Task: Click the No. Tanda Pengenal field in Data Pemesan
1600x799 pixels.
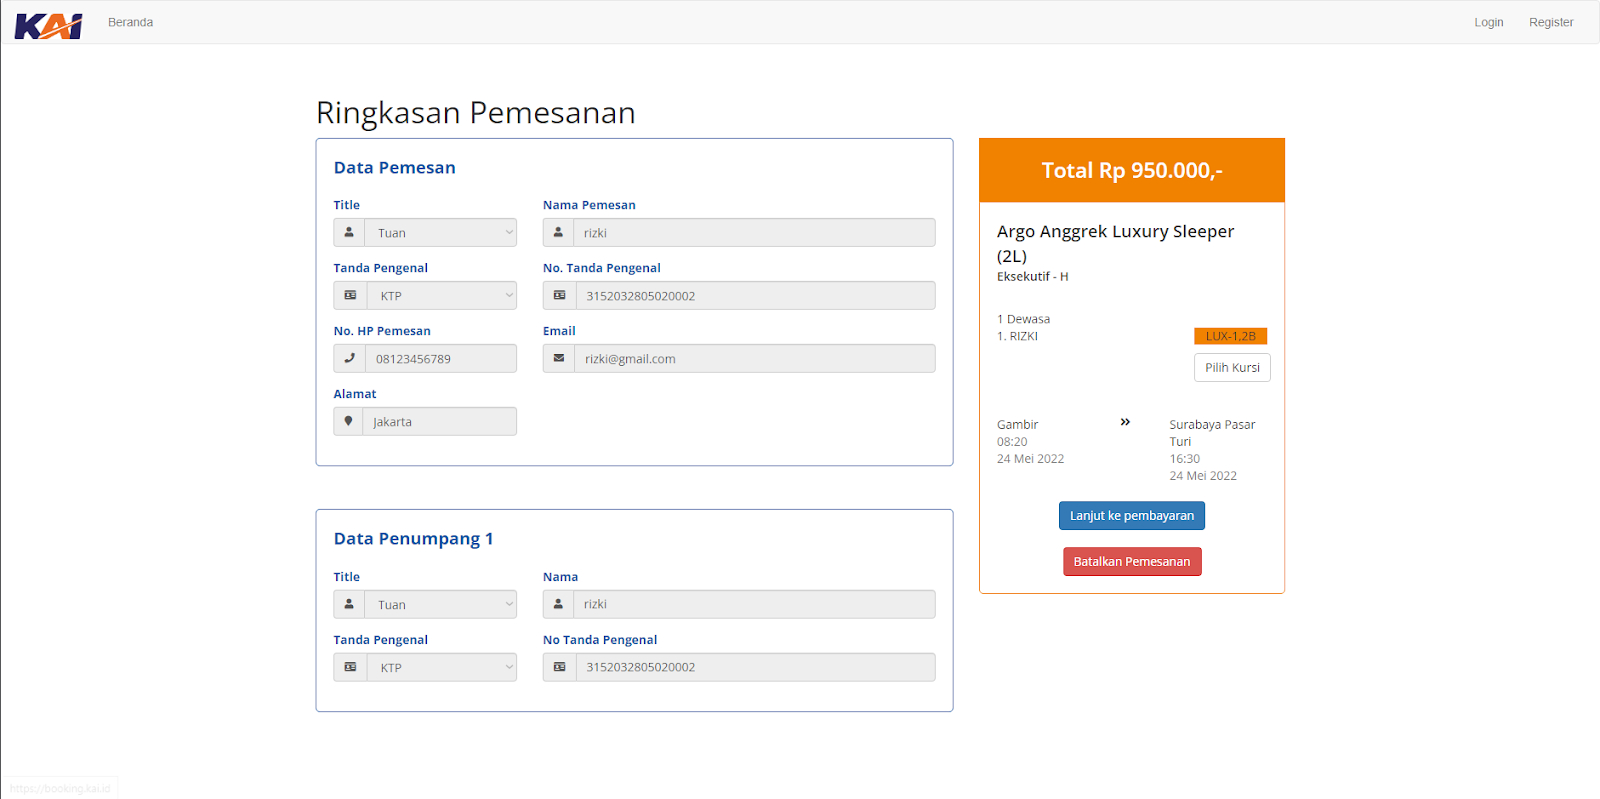Action: [756, 295]
